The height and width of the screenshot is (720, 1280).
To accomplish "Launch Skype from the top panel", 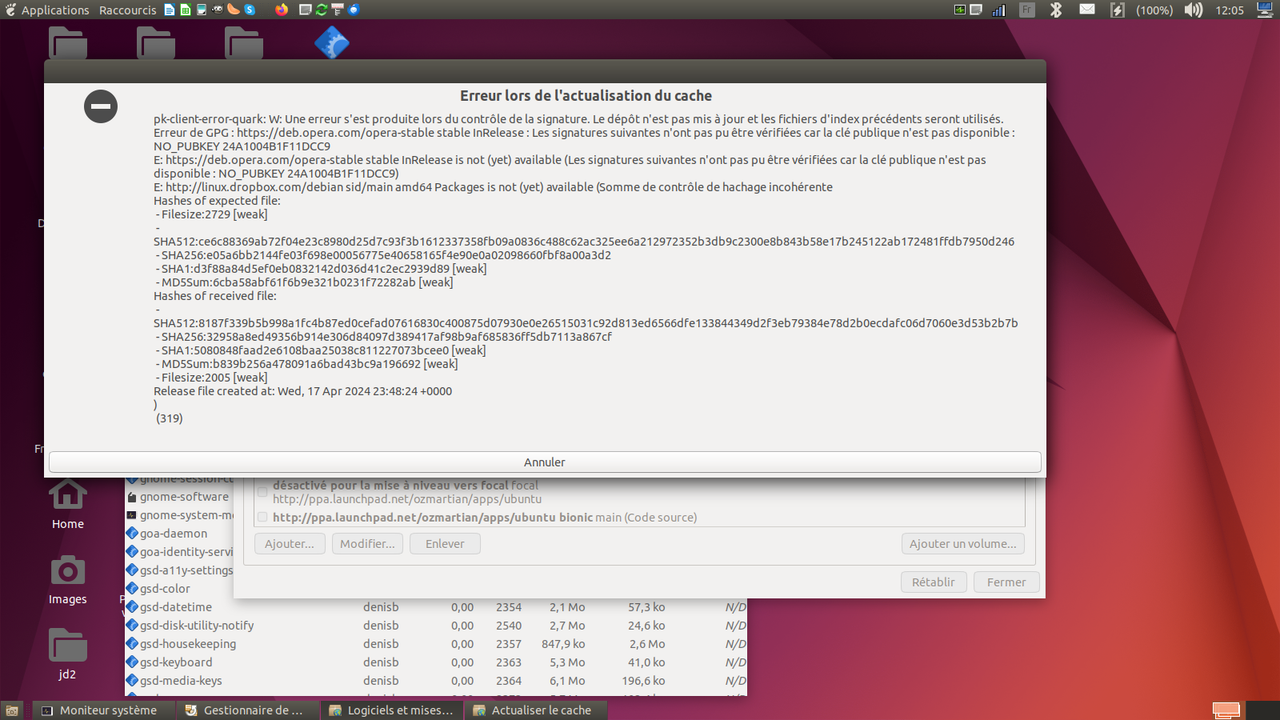I will pyautogui.click(x=249, y=10).
